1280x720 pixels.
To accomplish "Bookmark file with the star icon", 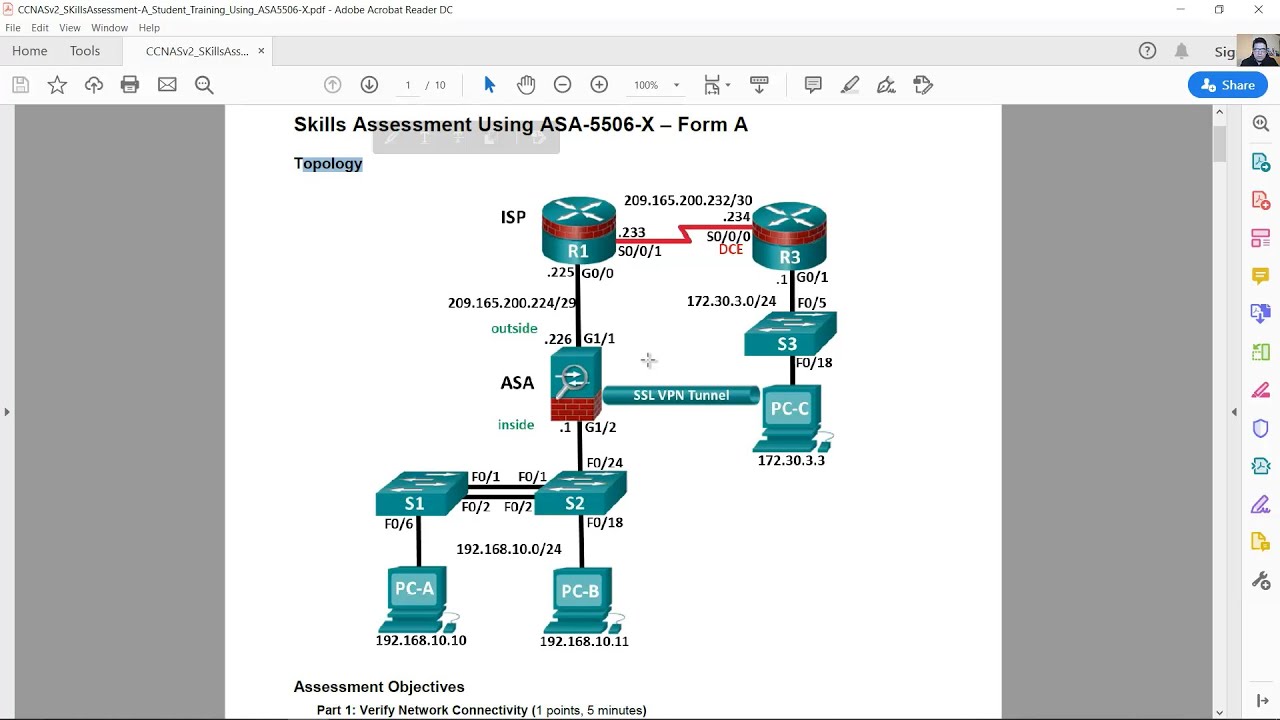I will pyautogui.click(x=57, y=85).
